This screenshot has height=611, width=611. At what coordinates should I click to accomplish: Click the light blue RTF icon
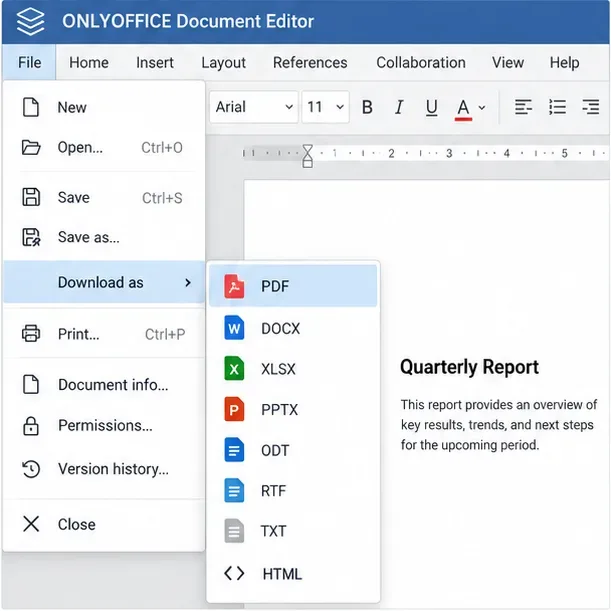tap(234, 490)
